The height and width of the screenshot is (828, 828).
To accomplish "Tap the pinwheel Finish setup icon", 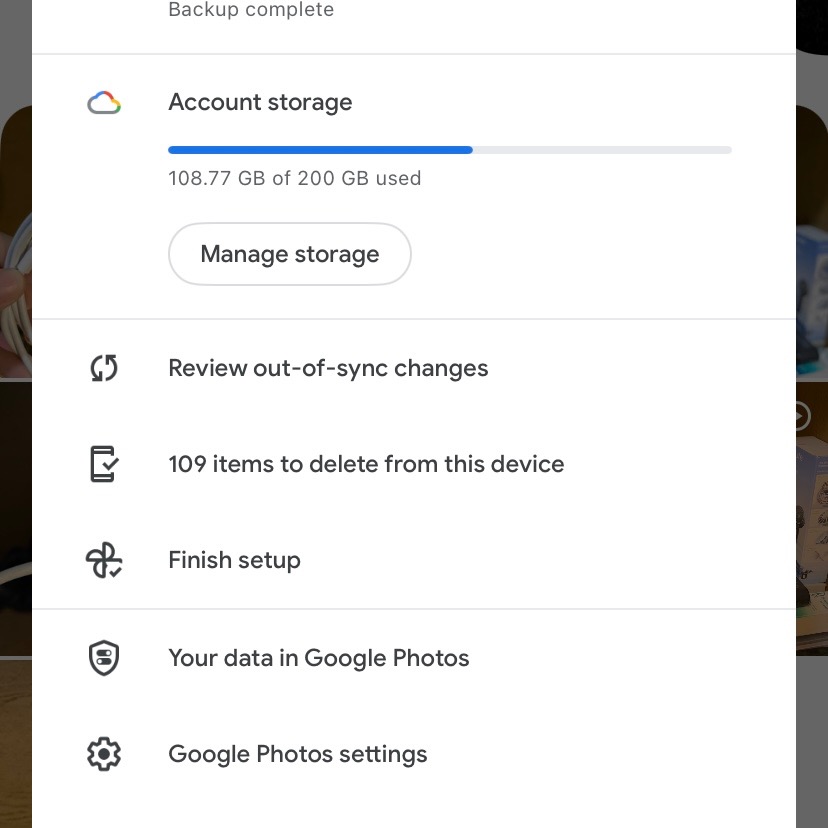I will pyautogui.click(x=104, y=560).
